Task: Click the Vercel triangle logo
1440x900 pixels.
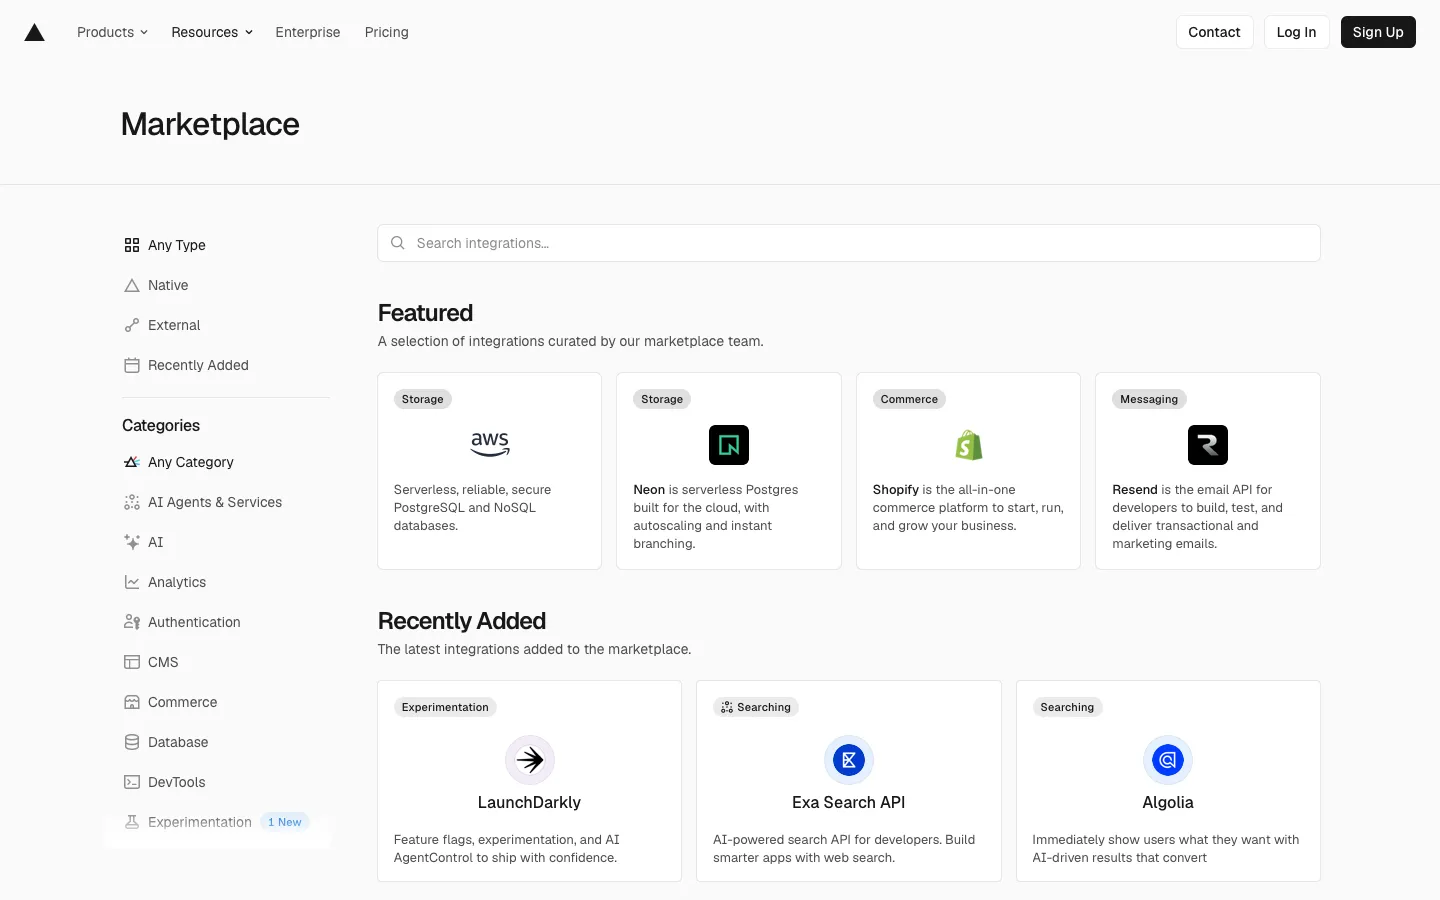Action: [x=34, y=32]
